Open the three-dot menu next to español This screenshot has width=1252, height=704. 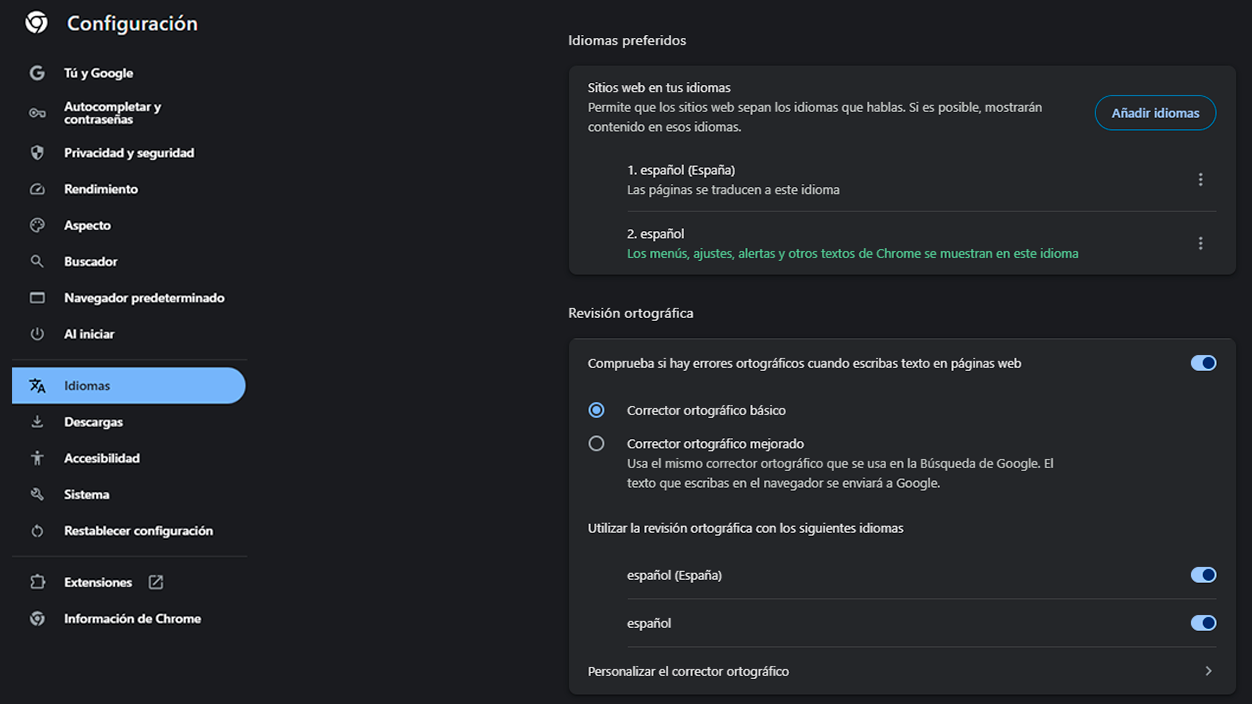1200,242
